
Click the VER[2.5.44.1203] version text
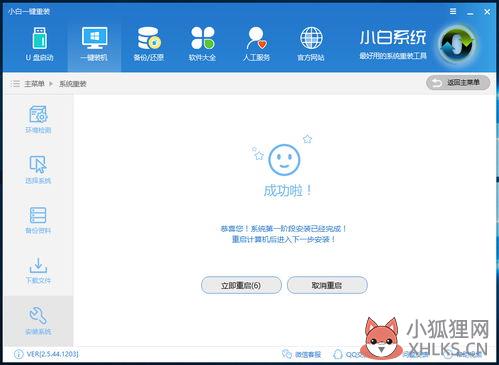52,354
